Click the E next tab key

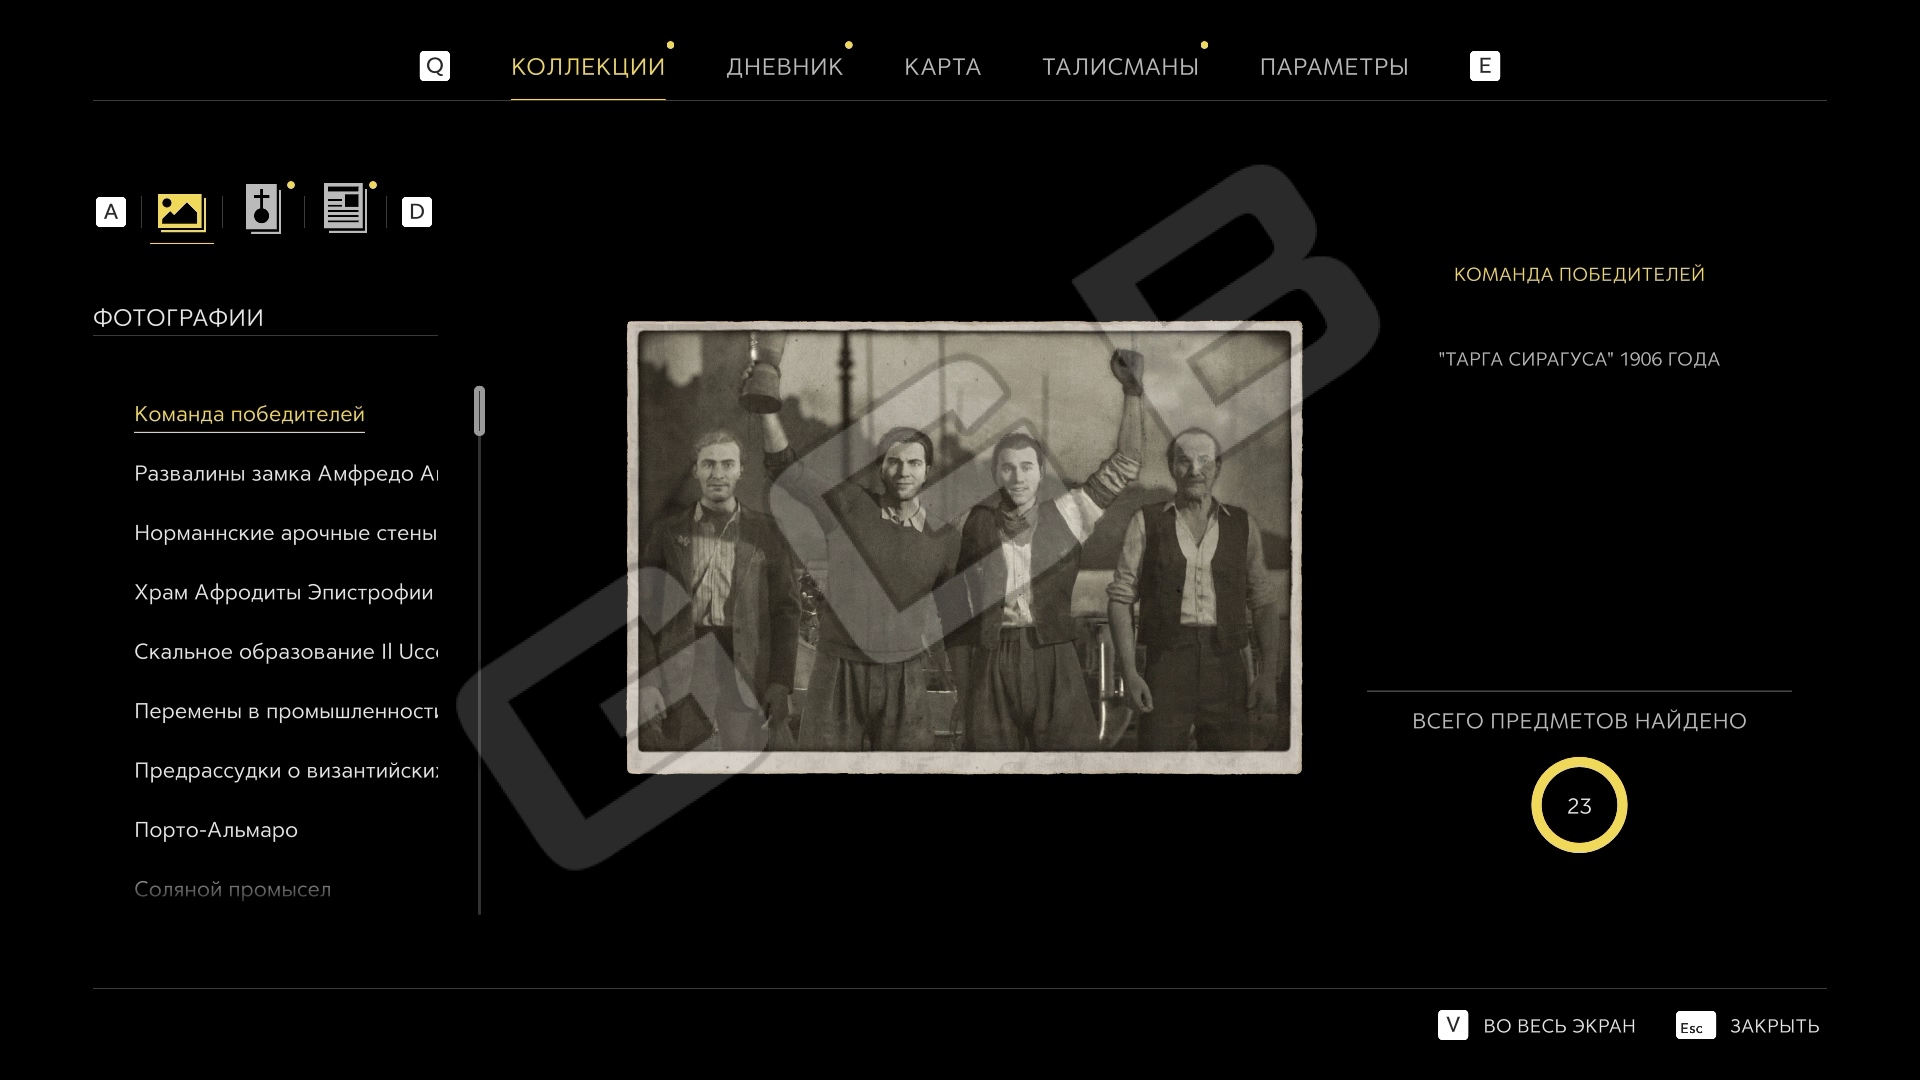coord(1485,66)
